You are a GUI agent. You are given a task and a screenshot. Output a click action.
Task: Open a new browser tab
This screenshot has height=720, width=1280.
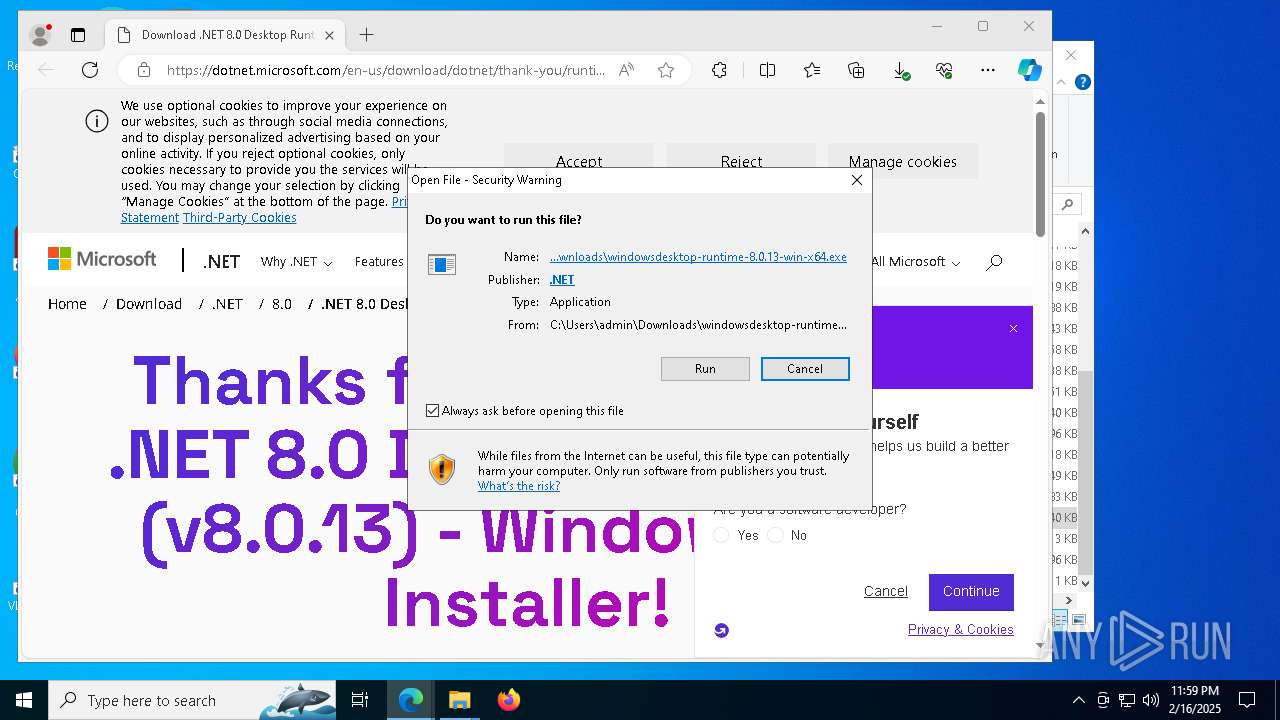click(x=366, y=35)
